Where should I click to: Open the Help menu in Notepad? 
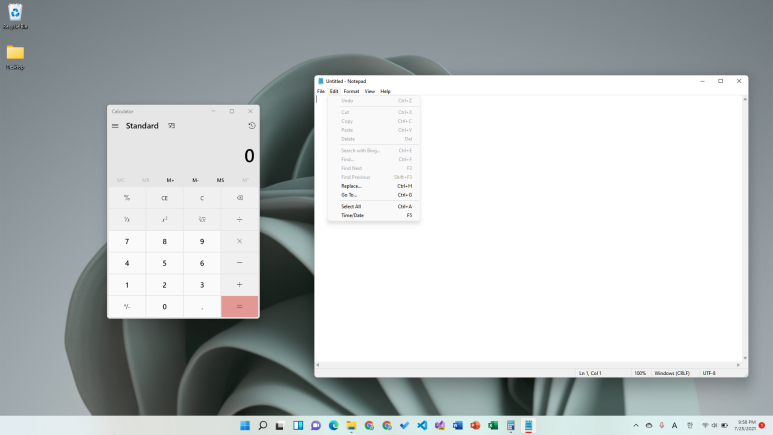(386, 91)
